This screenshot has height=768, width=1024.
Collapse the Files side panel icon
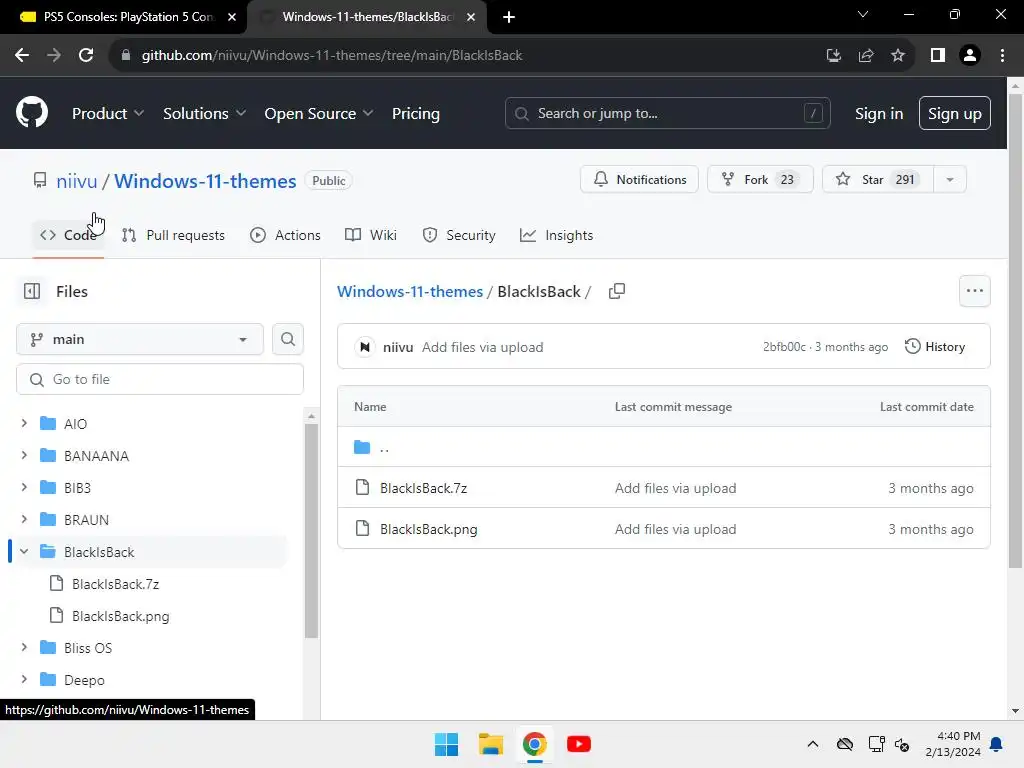coord(32,291)
